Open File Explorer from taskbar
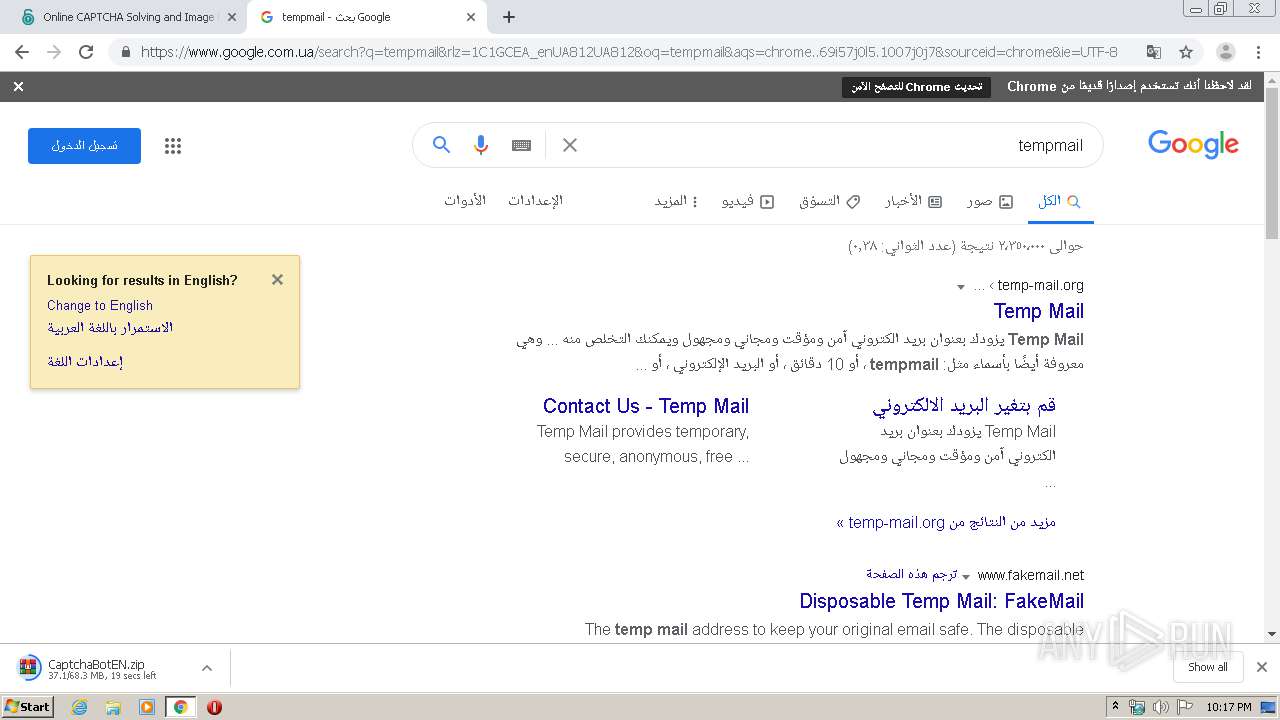 113,707
